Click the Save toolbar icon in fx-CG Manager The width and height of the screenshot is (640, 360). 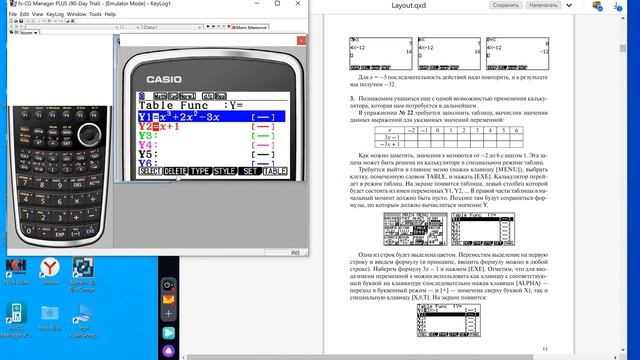tap(21, 21)
